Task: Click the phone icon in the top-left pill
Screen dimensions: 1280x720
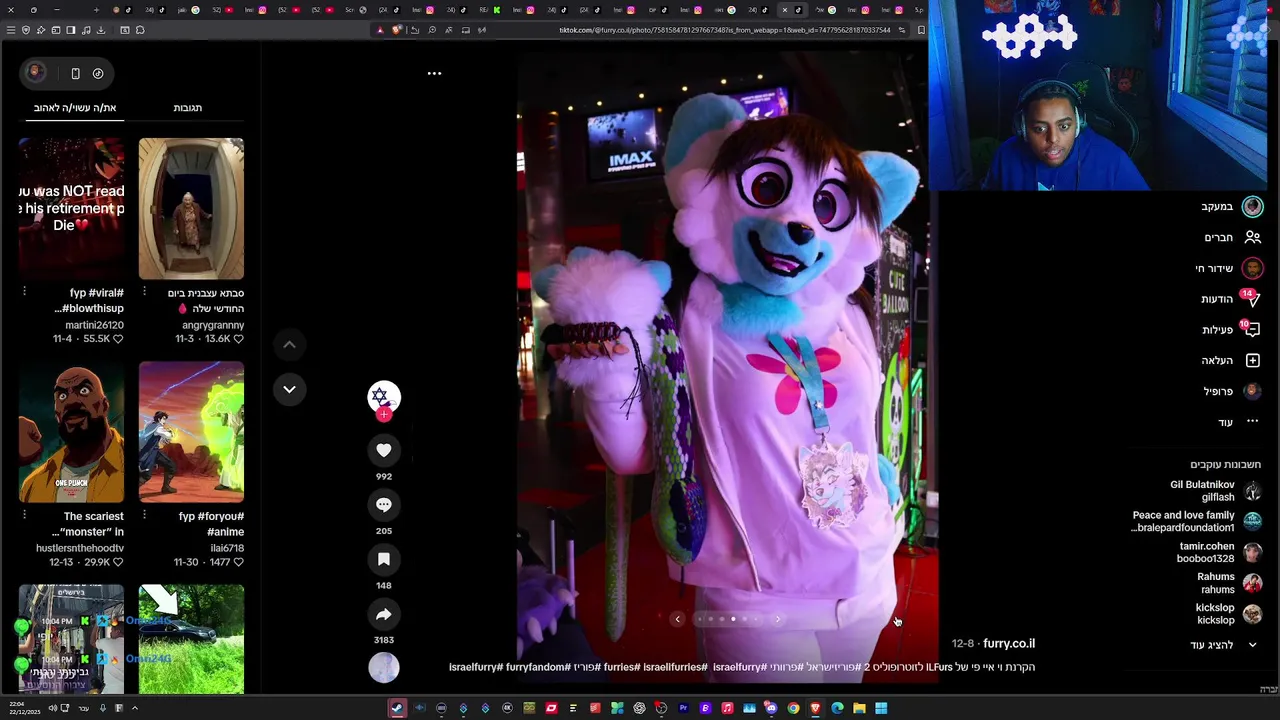Action: [75, 73]
